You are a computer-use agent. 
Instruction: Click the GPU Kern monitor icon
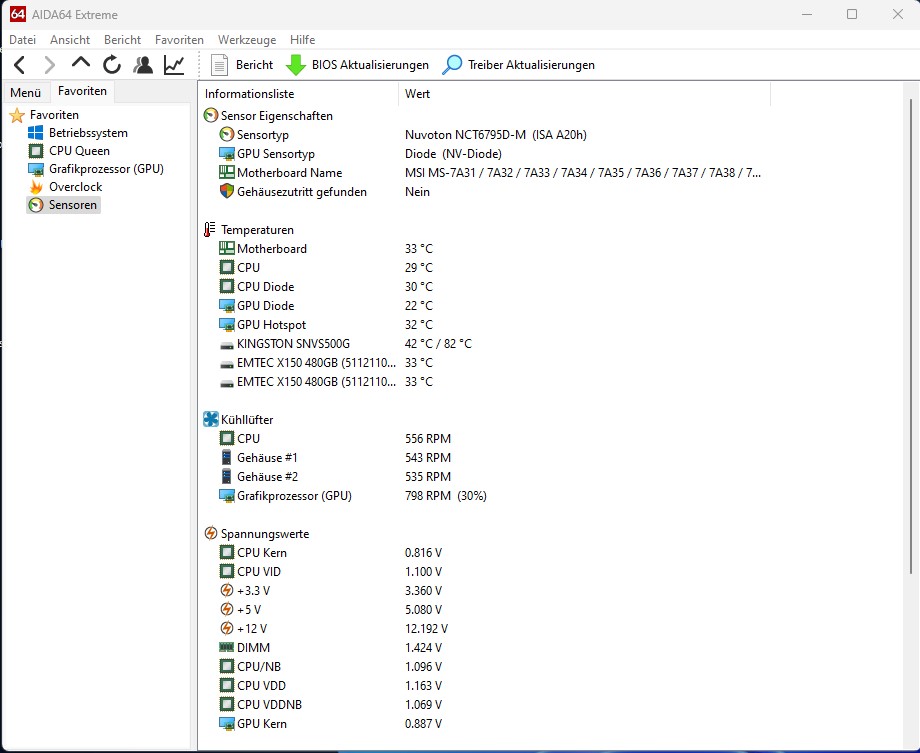226,724
